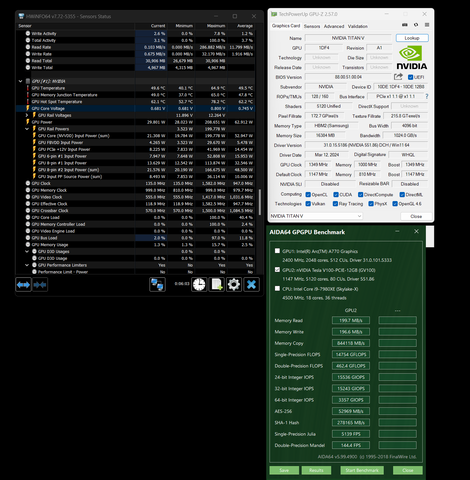Click lightning icon of GPU FBVDD Input Power
The width and height of the screenshot is (470, 480).
tap(34, 142)
